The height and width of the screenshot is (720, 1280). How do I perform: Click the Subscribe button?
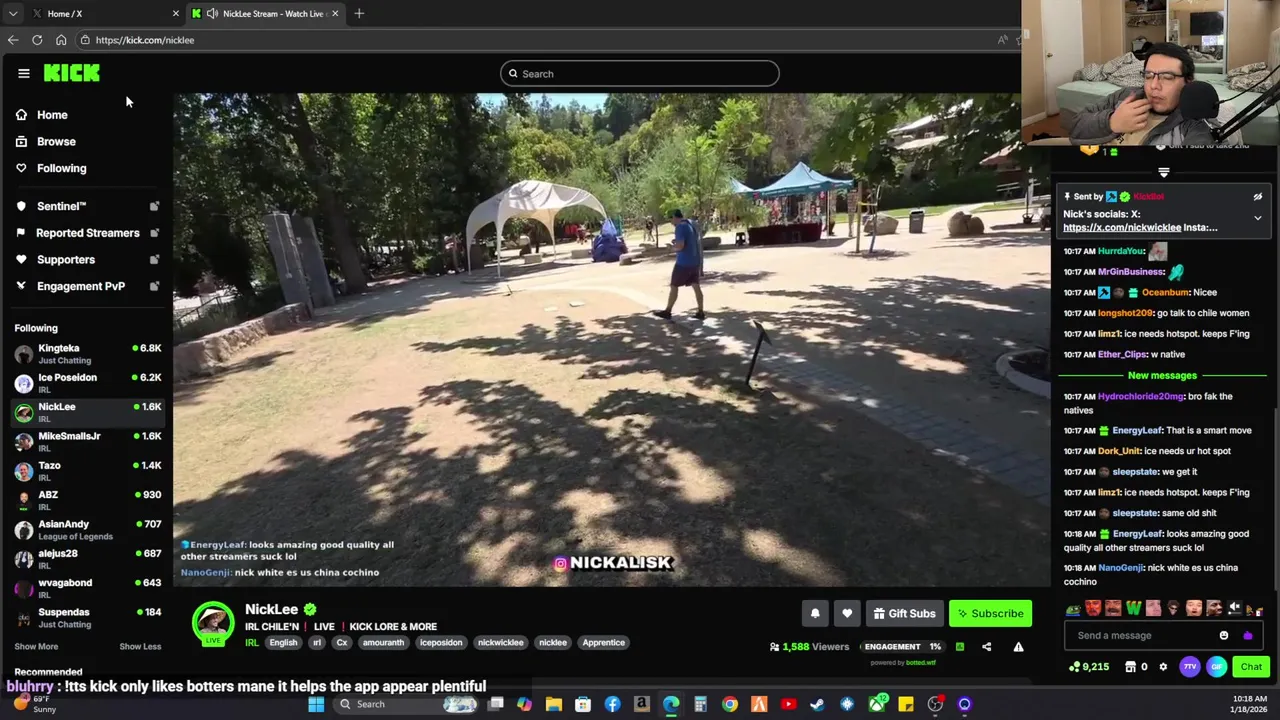click(x=990, y=613)
